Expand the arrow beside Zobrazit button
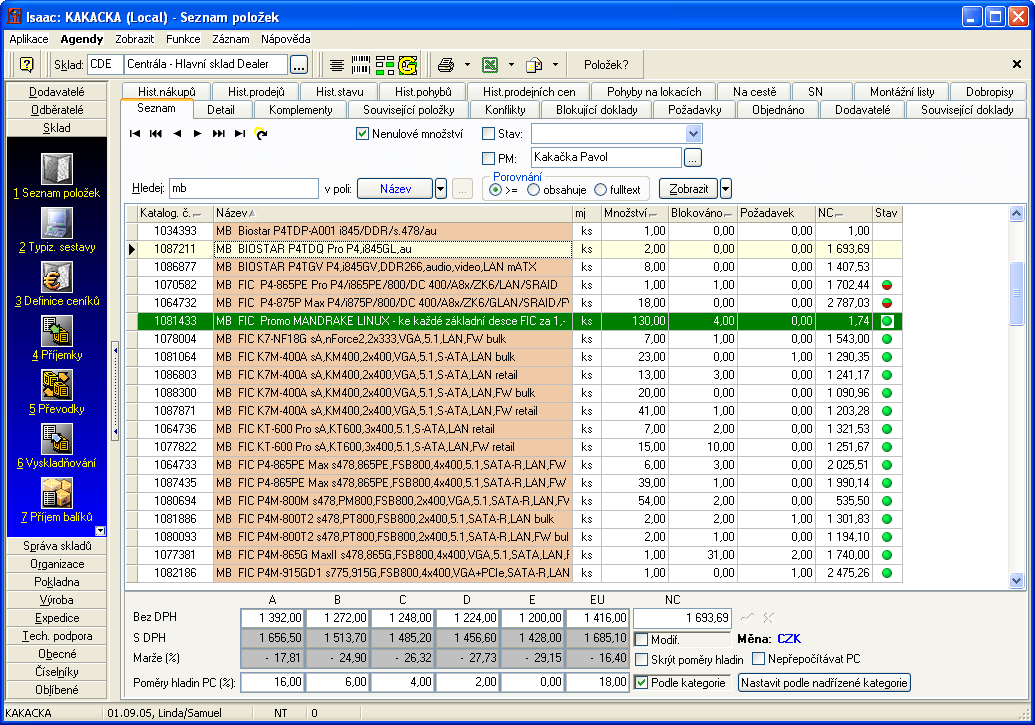The height and width of the screenshot is (725, 1035). click(726, 188)
